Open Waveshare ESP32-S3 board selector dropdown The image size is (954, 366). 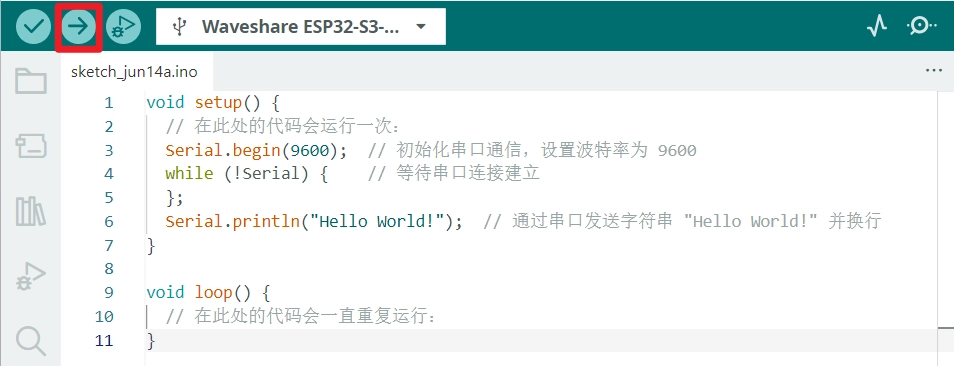coord(301,27)
